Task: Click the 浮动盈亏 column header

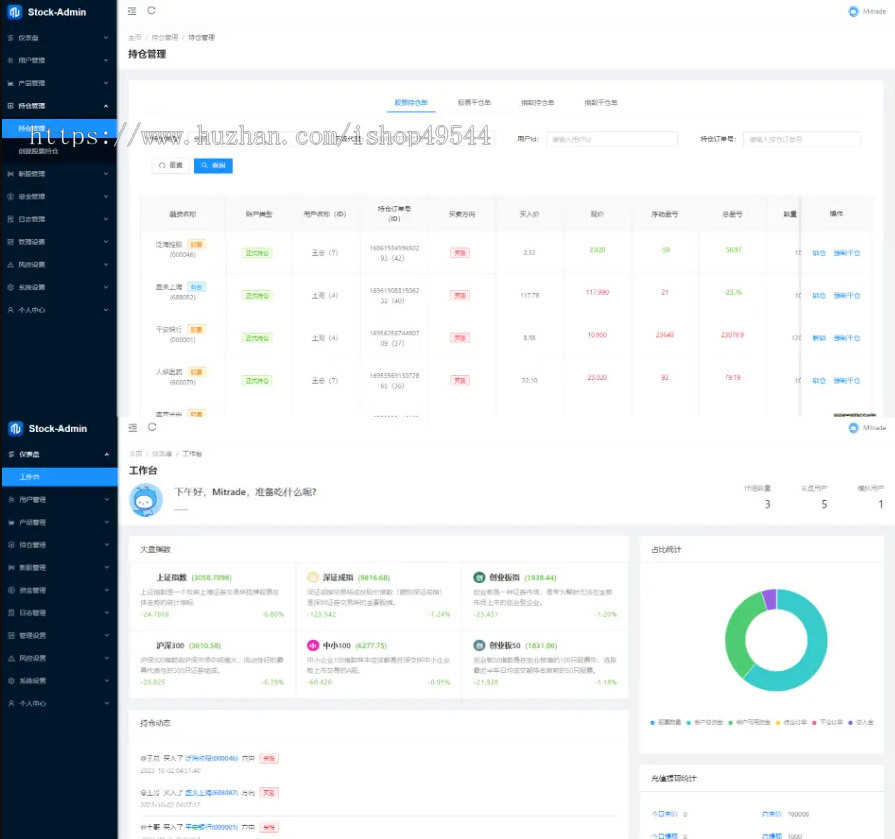Action: point(665,214)
